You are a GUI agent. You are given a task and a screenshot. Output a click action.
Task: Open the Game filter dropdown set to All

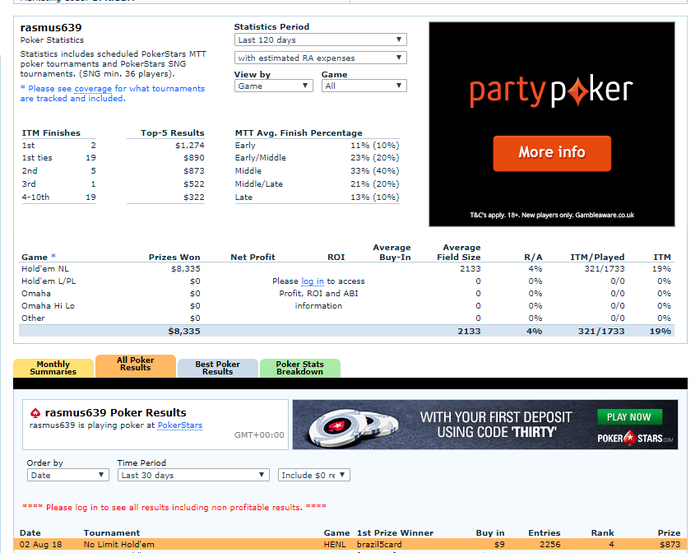coord(363,86)
